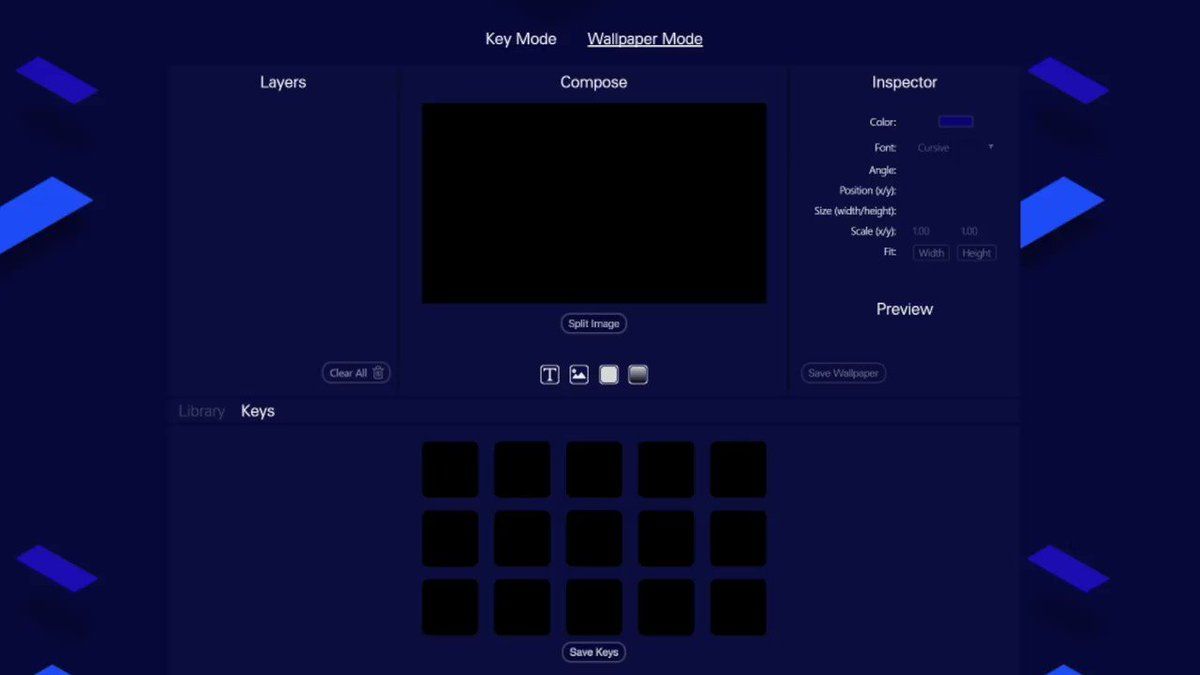
Task: Switch to Wallpaper Mode
Action: [x=645, y=39]
